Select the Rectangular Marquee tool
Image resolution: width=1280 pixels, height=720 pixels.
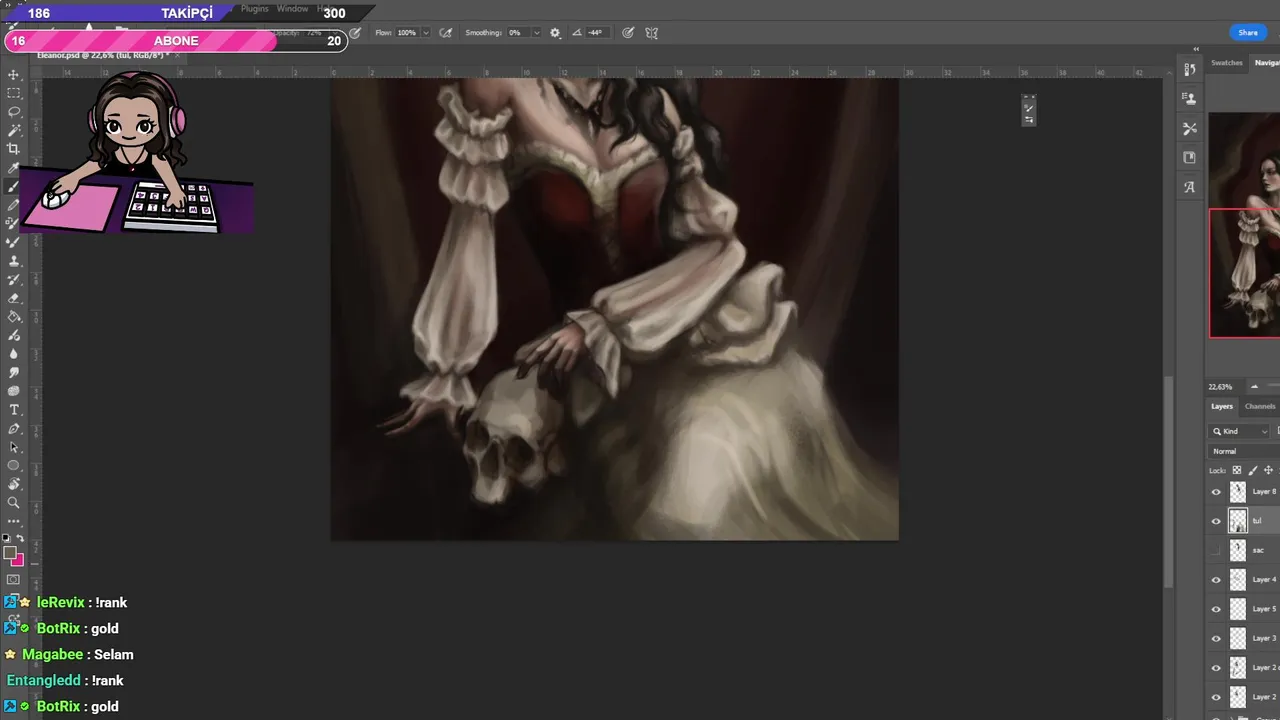click(x=14, y=93)
